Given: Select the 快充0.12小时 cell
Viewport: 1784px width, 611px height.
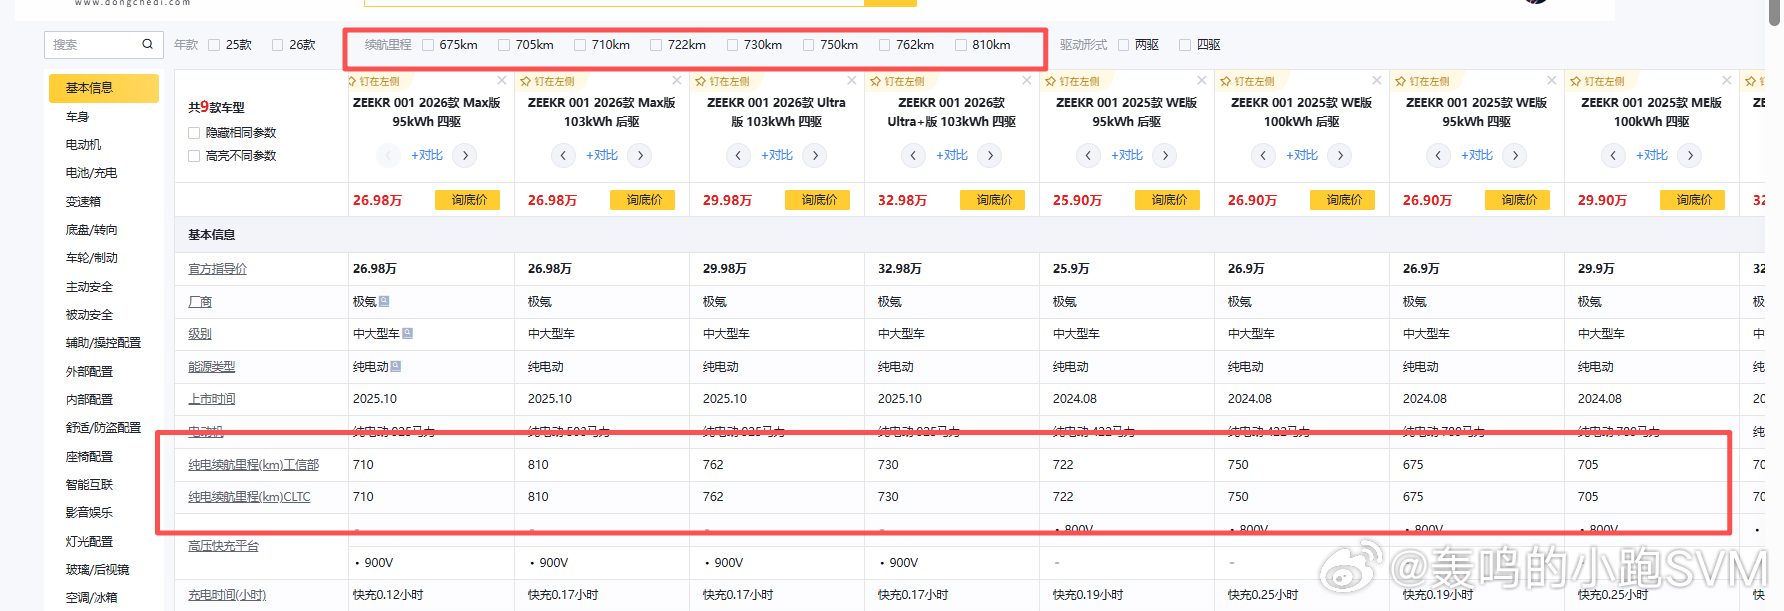Looking at the screenshot, I should click(388, 595).
